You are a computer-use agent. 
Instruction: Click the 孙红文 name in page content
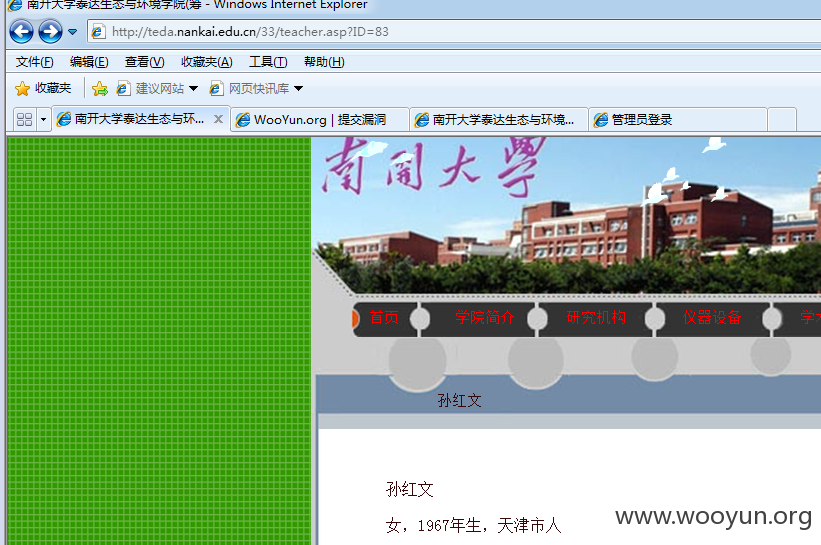409,490
